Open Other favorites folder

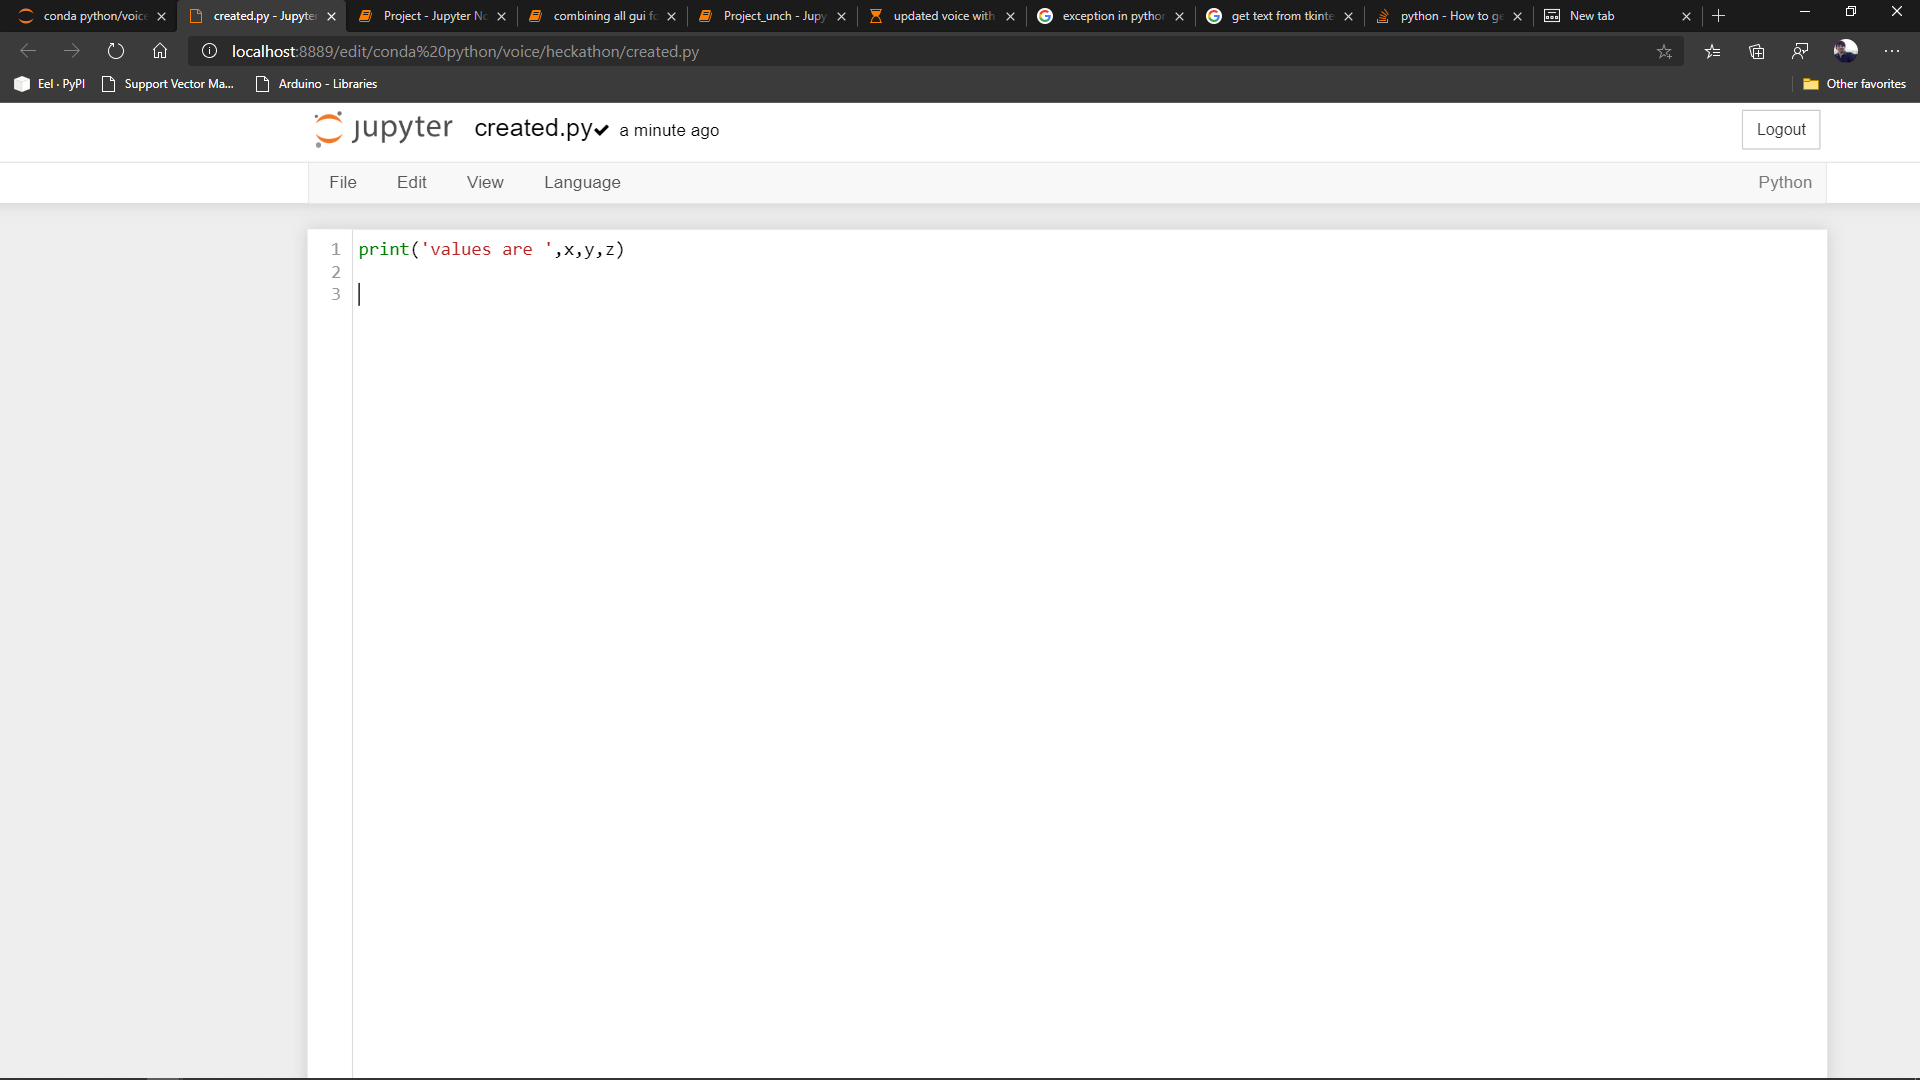pos(1854,84)
